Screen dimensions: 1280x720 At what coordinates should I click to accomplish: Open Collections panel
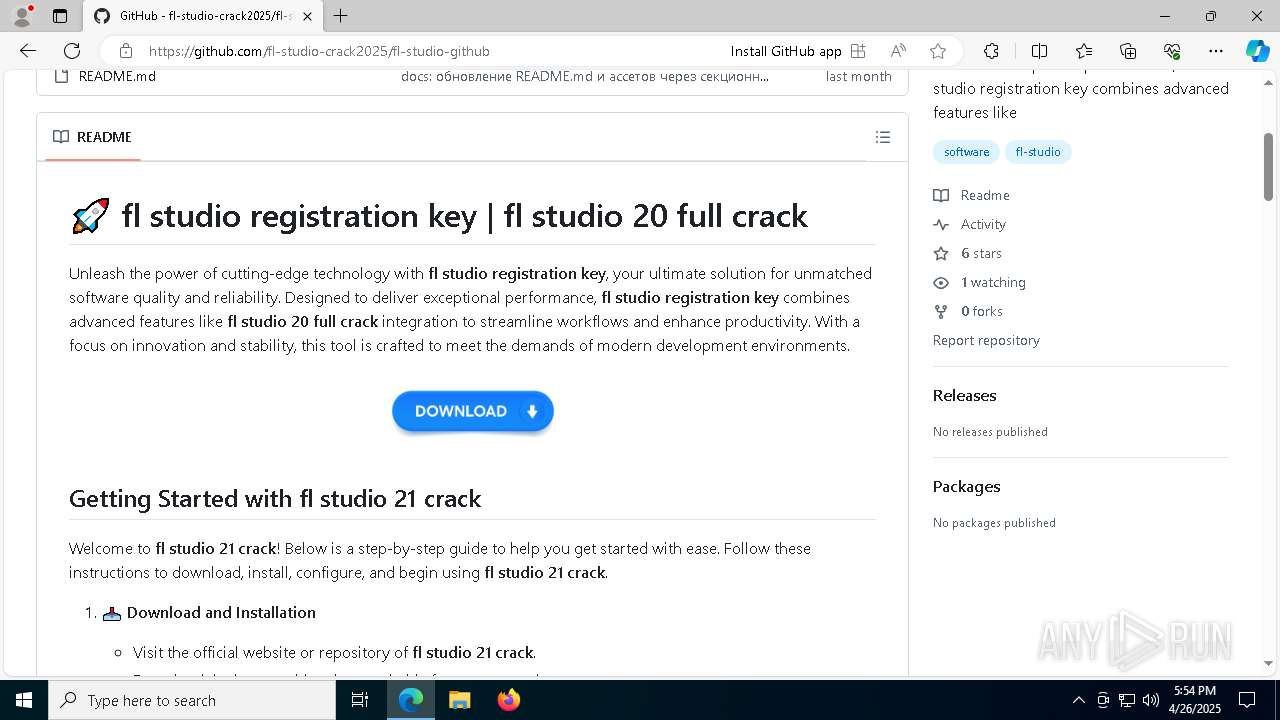pyautogui.click(x=1128, y=51)
